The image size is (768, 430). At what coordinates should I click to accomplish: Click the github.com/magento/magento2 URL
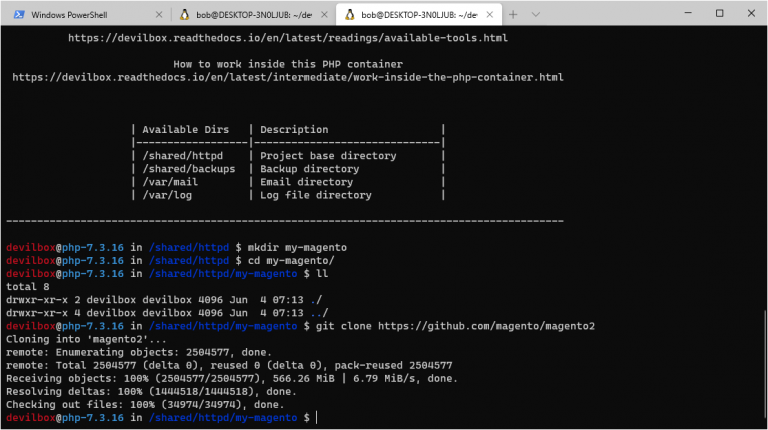(487, 325)
